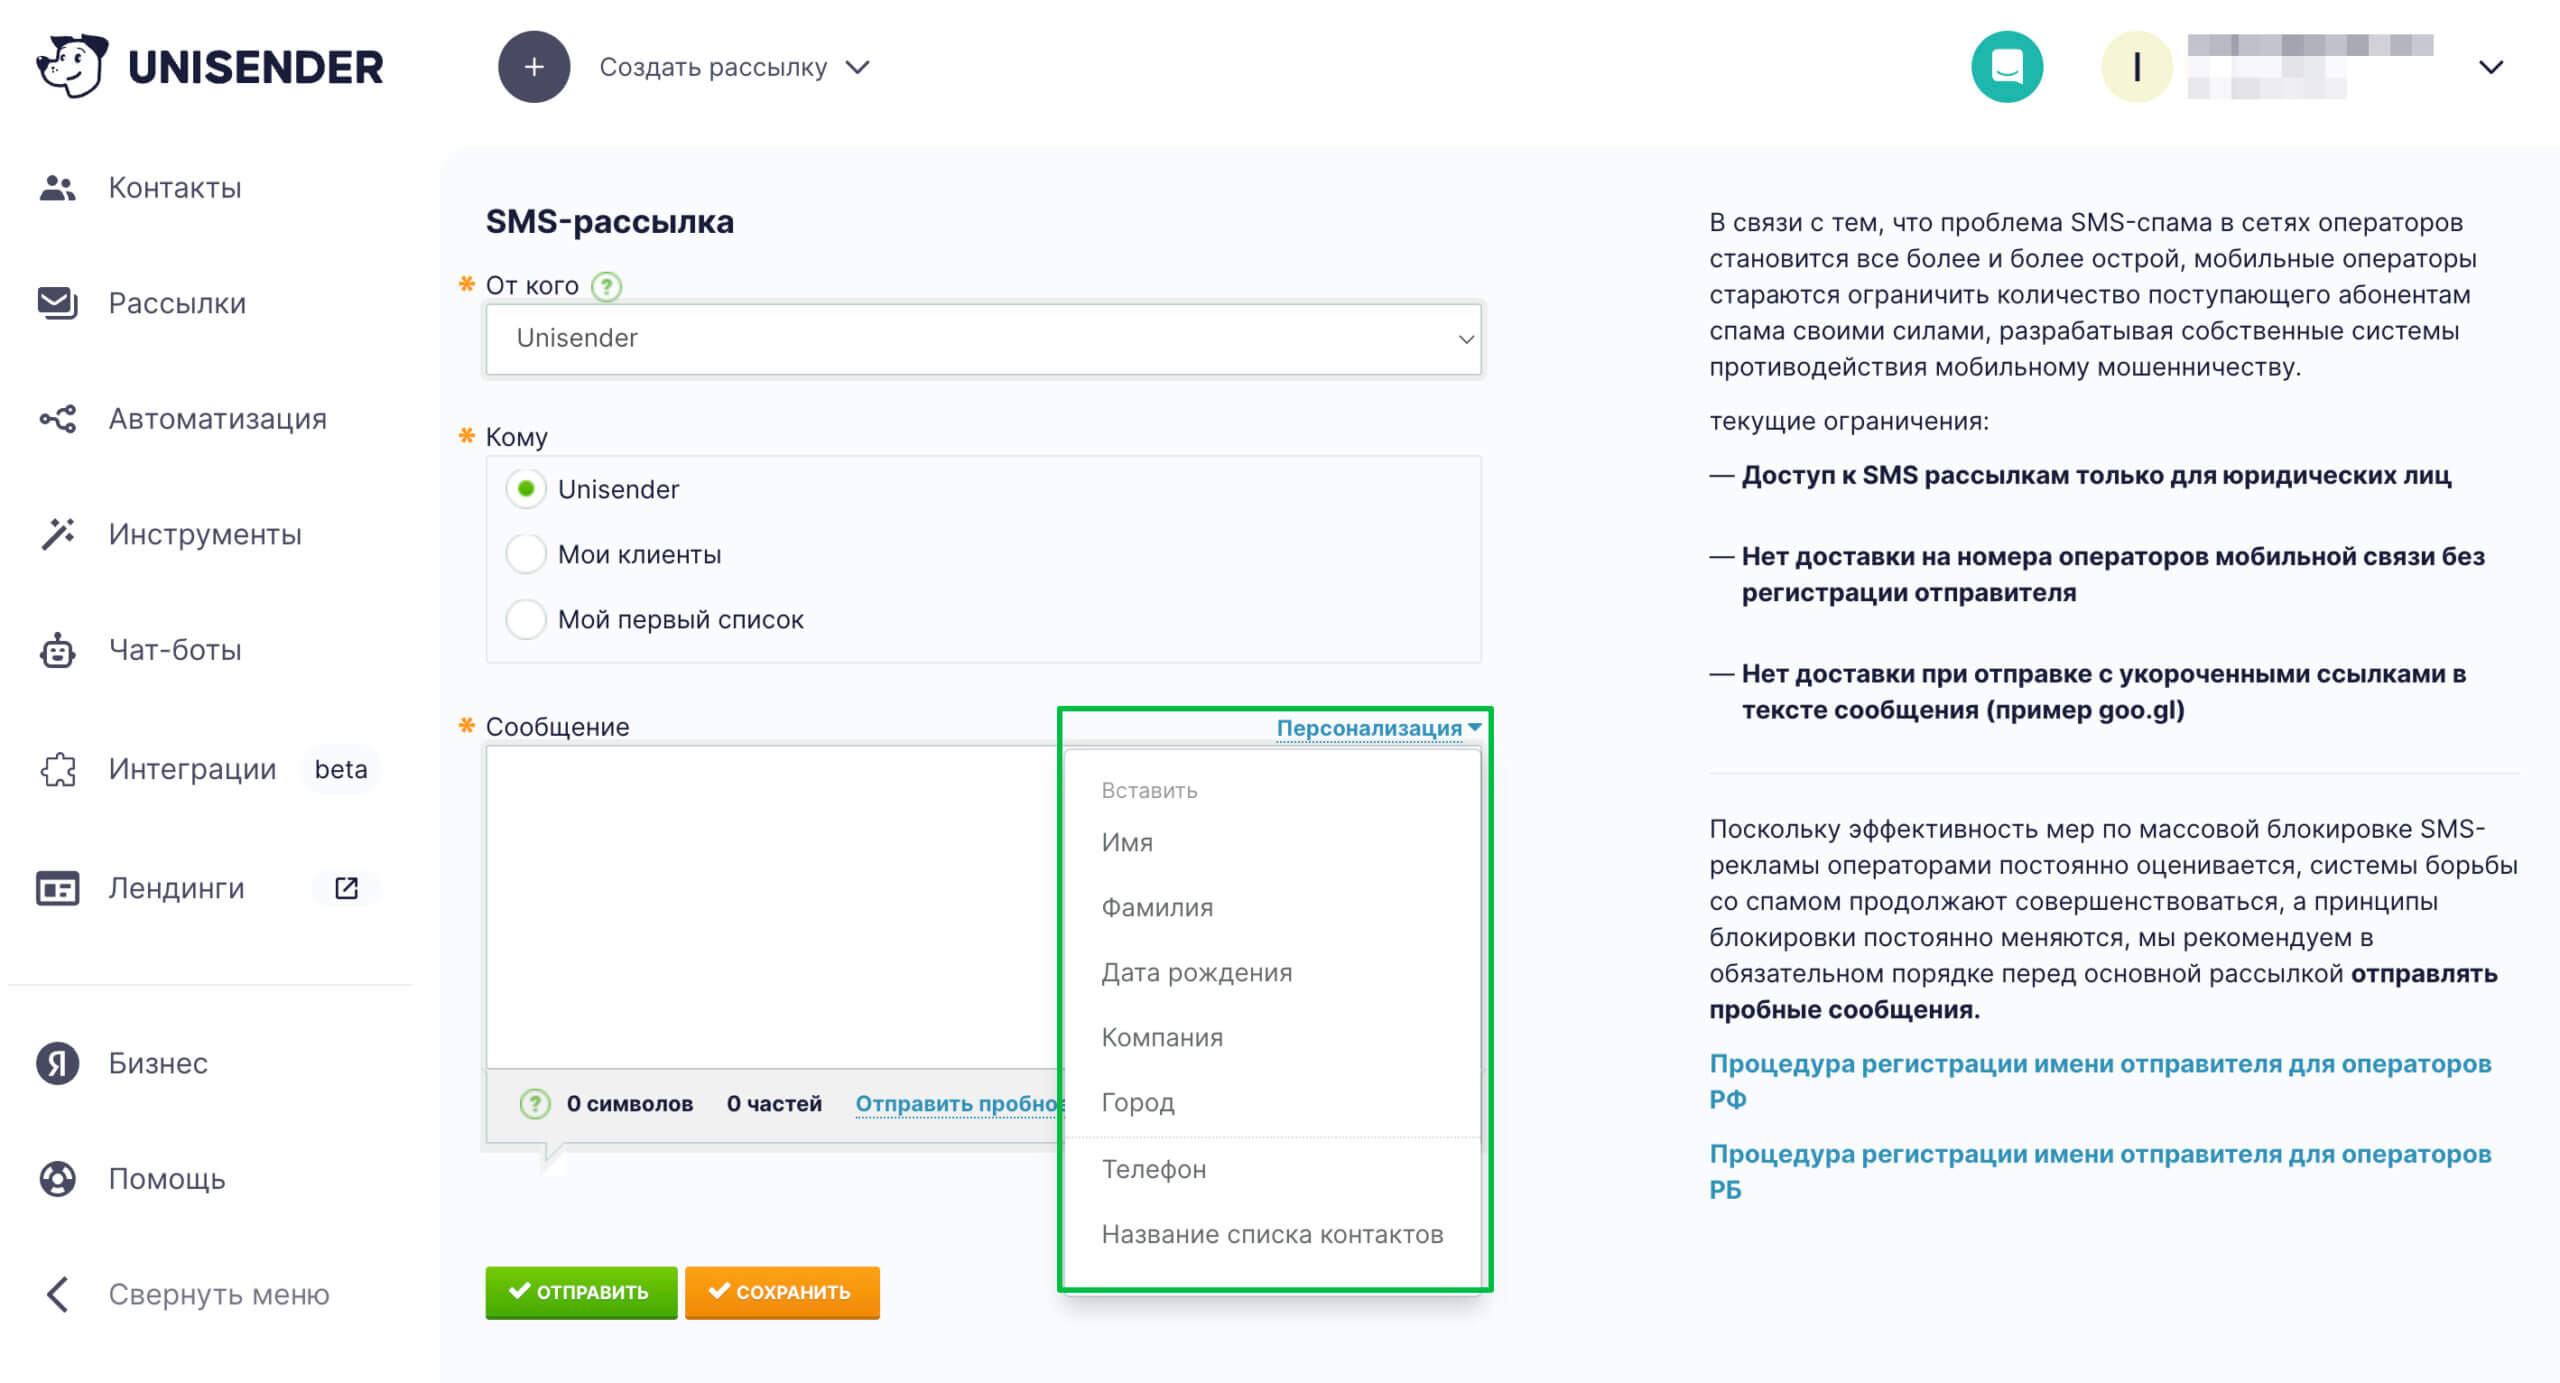Viewport: 2560px width, 1383px height.
Task: Select Мой первый список option
Action: tap(525, 620)
